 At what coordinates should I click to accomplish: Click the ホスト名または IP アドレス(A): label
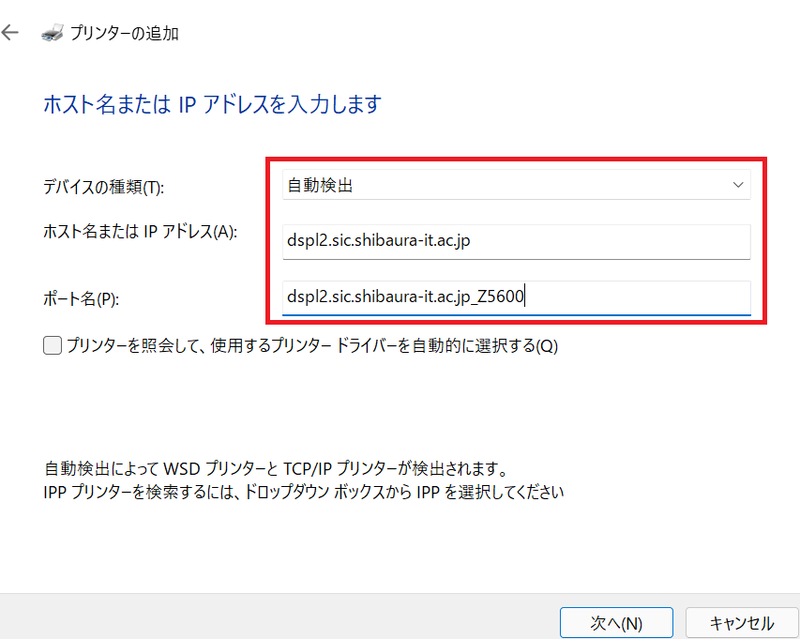click(140, 232)
